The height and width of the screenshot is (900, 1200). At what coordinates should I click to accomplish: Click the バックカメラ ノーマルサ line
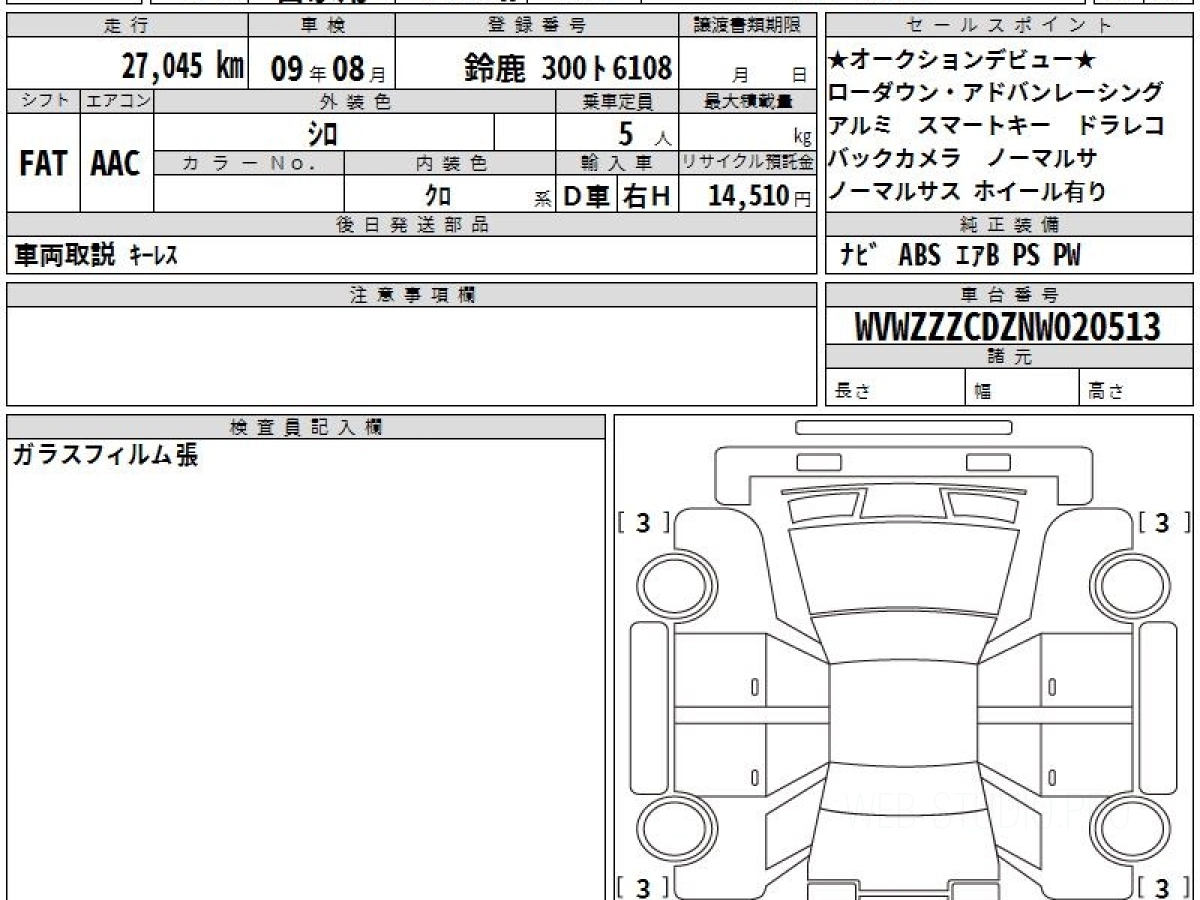click(x=964, y=158)
